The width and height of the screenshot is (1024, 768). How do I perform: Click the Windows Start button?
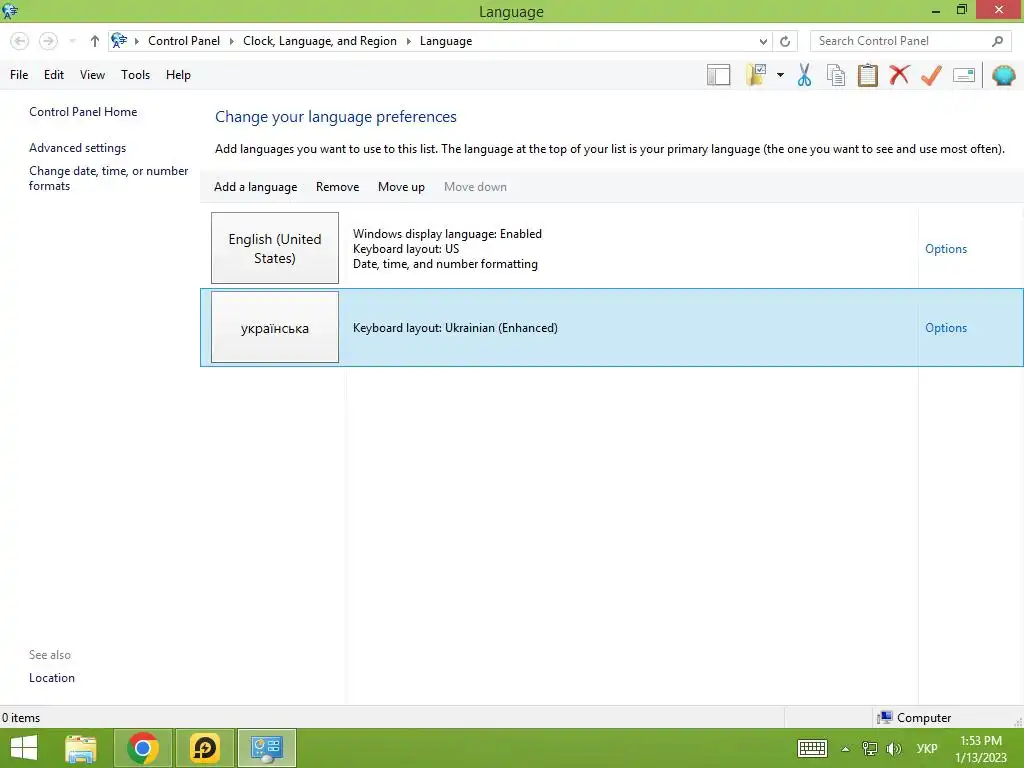pos(24,748)
